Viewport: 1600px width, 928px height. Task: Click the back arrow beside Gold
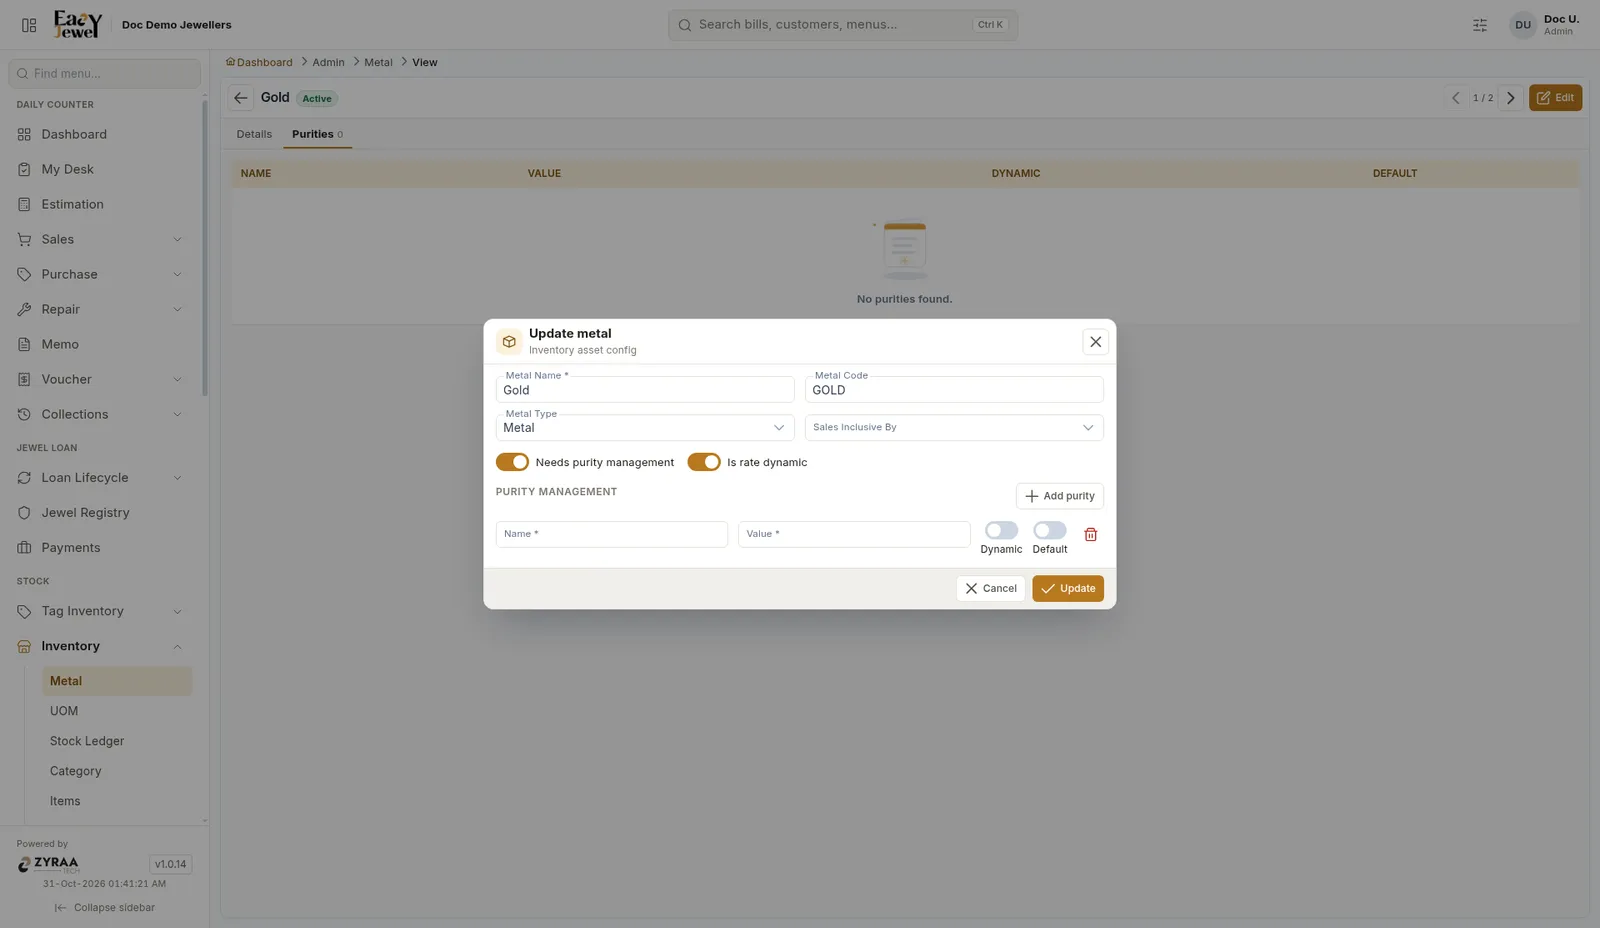(241, 98)
